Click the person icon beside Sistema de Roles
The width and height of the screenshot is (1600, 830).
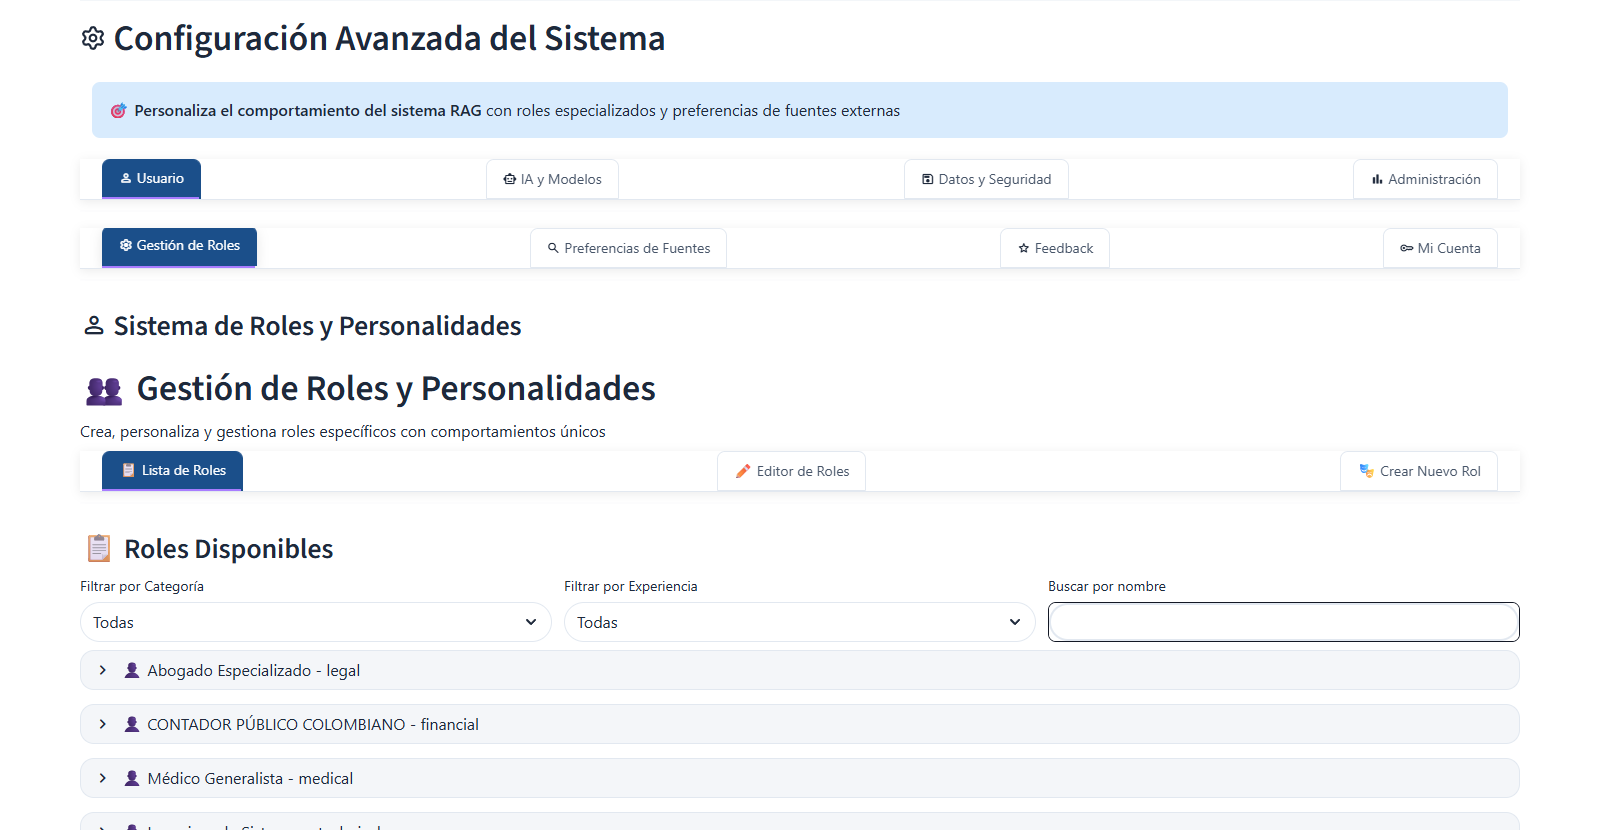[94, 326]
